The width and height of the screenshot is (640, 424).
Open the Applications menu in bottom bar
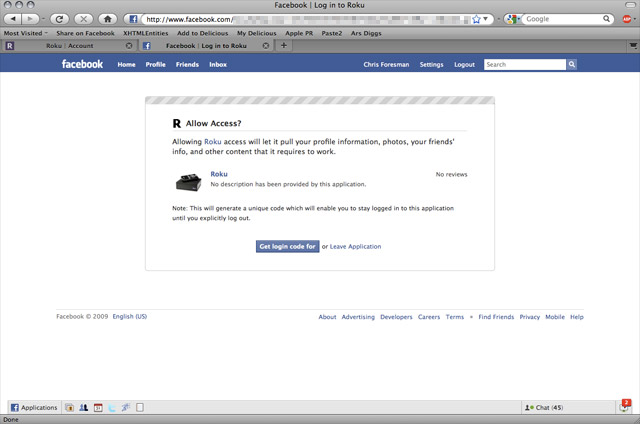click(34, 407)
